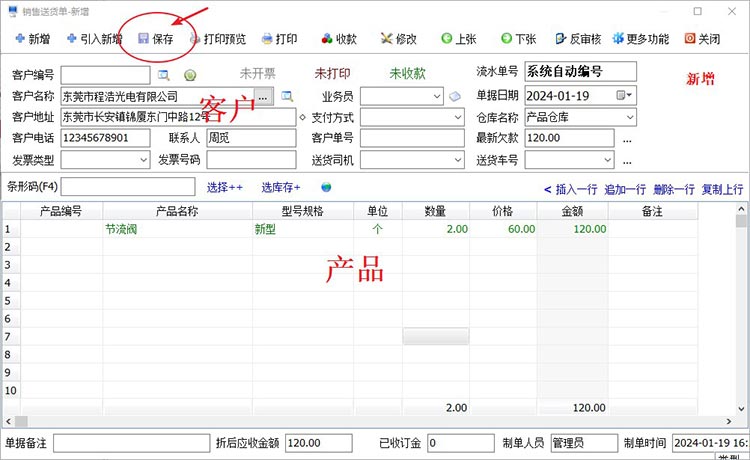Click the eraser icon beside 业务员
Screen dimensions: 750x460
[454, 97]
